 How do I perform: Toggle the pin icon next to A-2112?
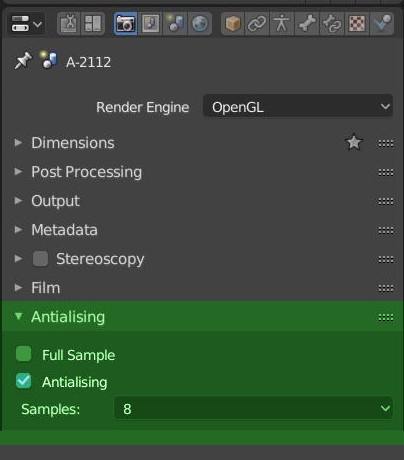pos(23,61)
